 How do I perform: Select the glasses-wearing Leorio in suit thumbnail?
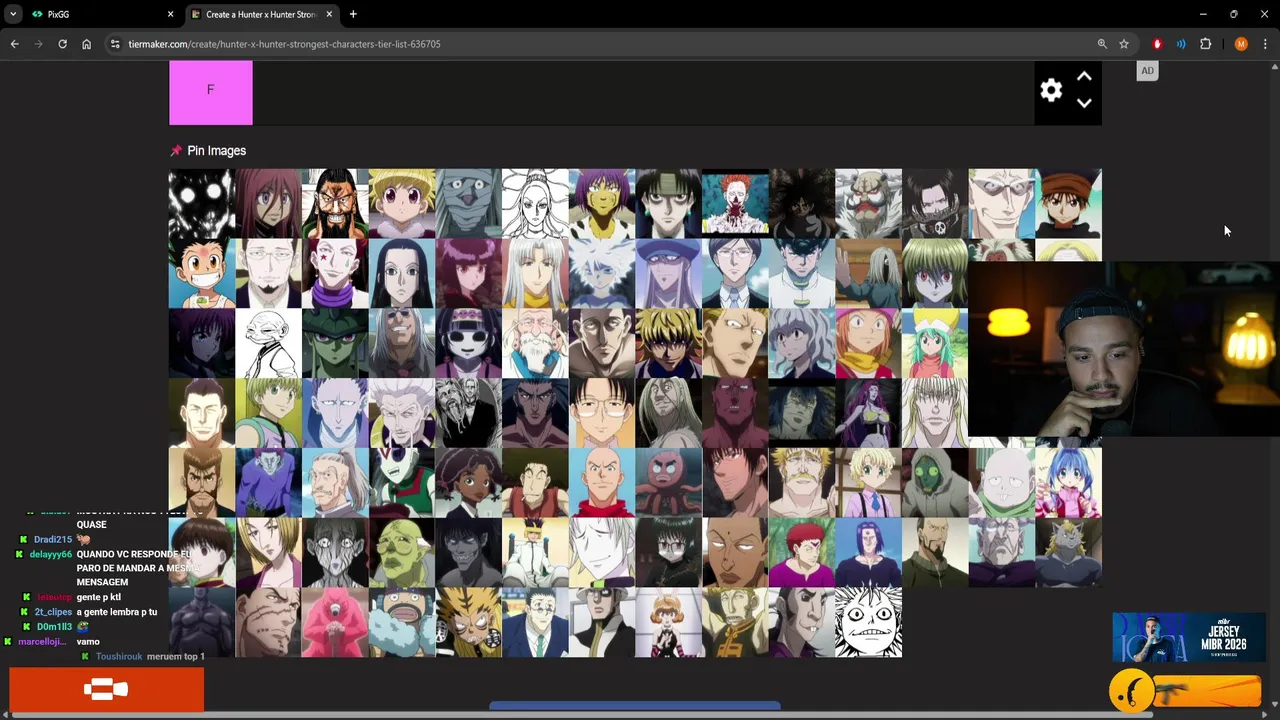[535, 623]
